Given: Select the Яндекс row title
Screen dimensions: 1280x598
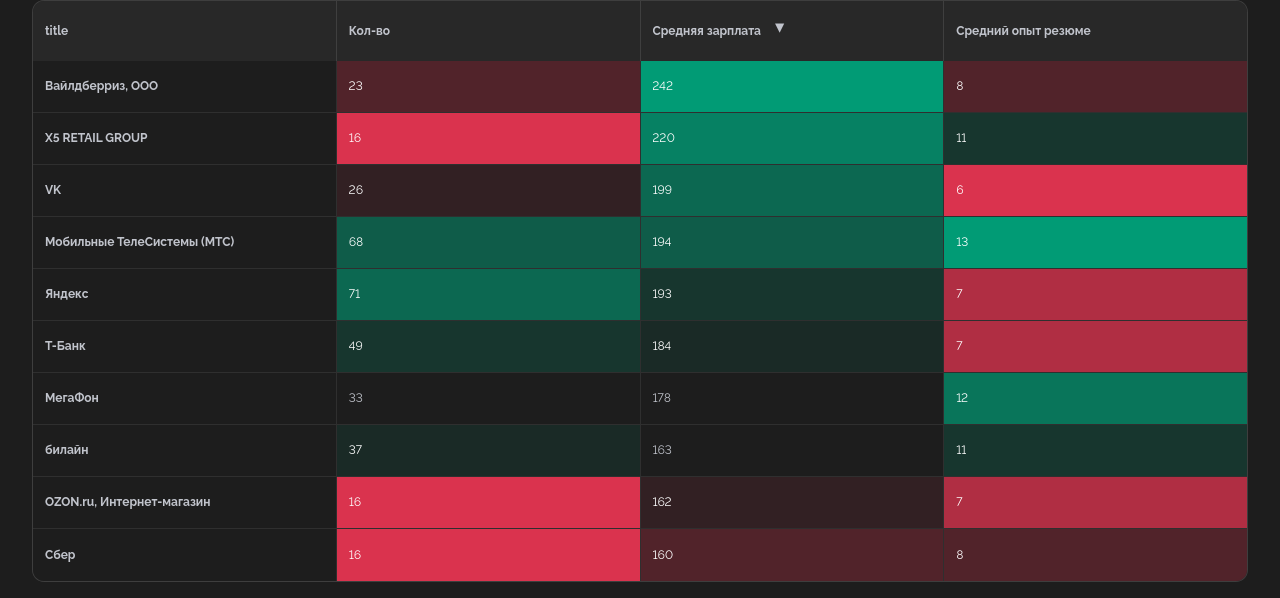Looking at the screenshot, I should [66, 294].
